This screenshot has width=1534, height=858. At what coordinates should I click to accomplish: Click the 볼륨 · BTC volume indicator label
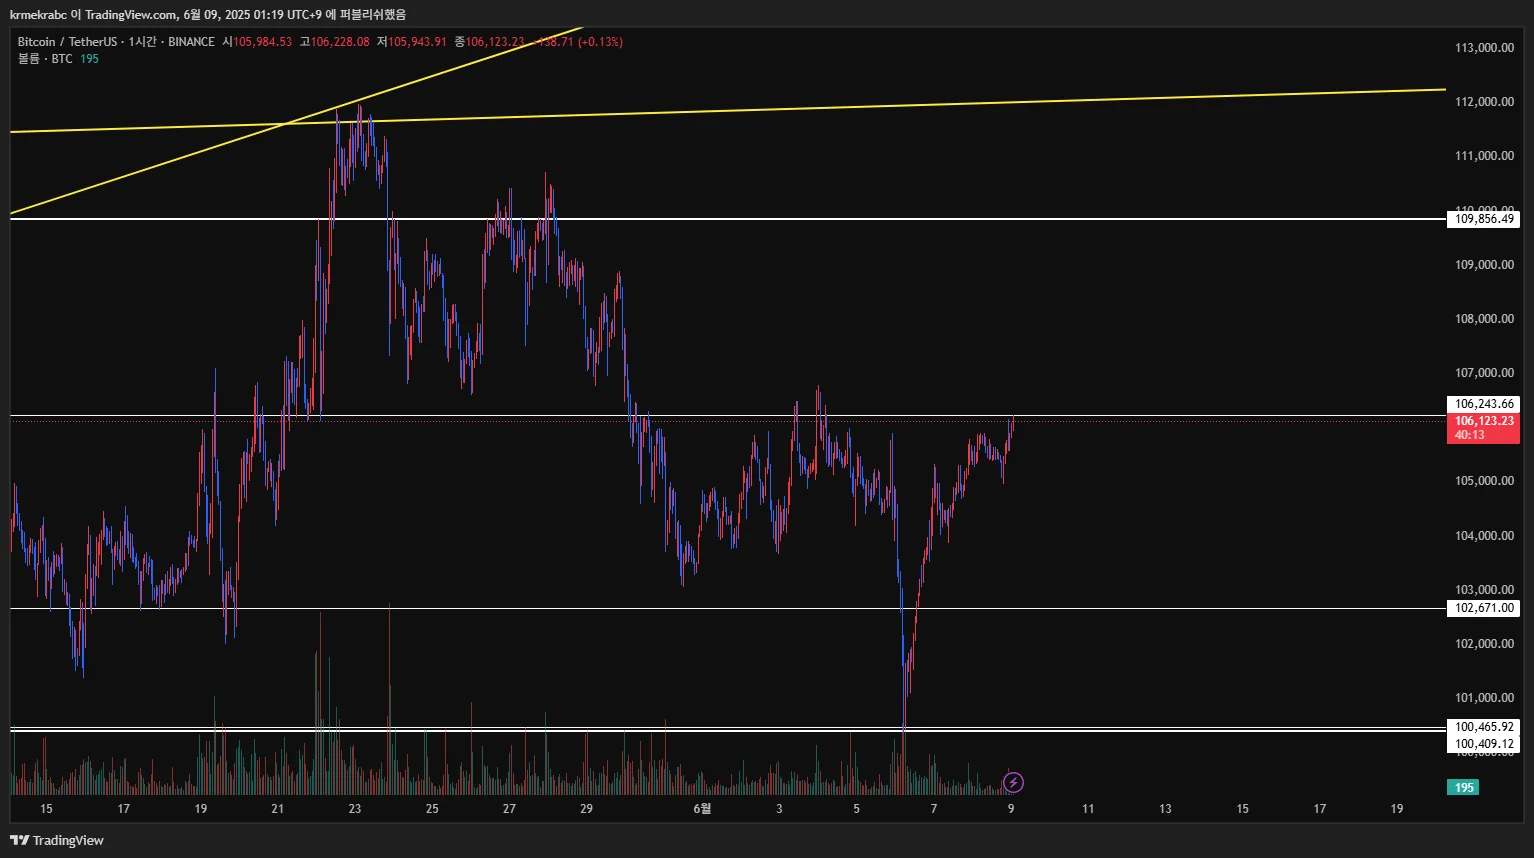pyautogui.click(x=45, y=59)
